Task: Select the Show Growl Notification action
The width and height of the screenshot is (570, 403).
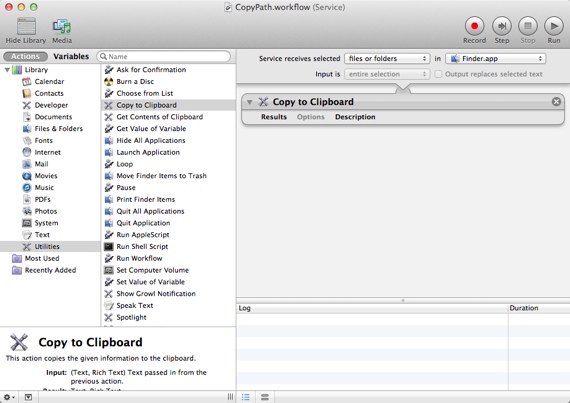Action: pos(156,294)
